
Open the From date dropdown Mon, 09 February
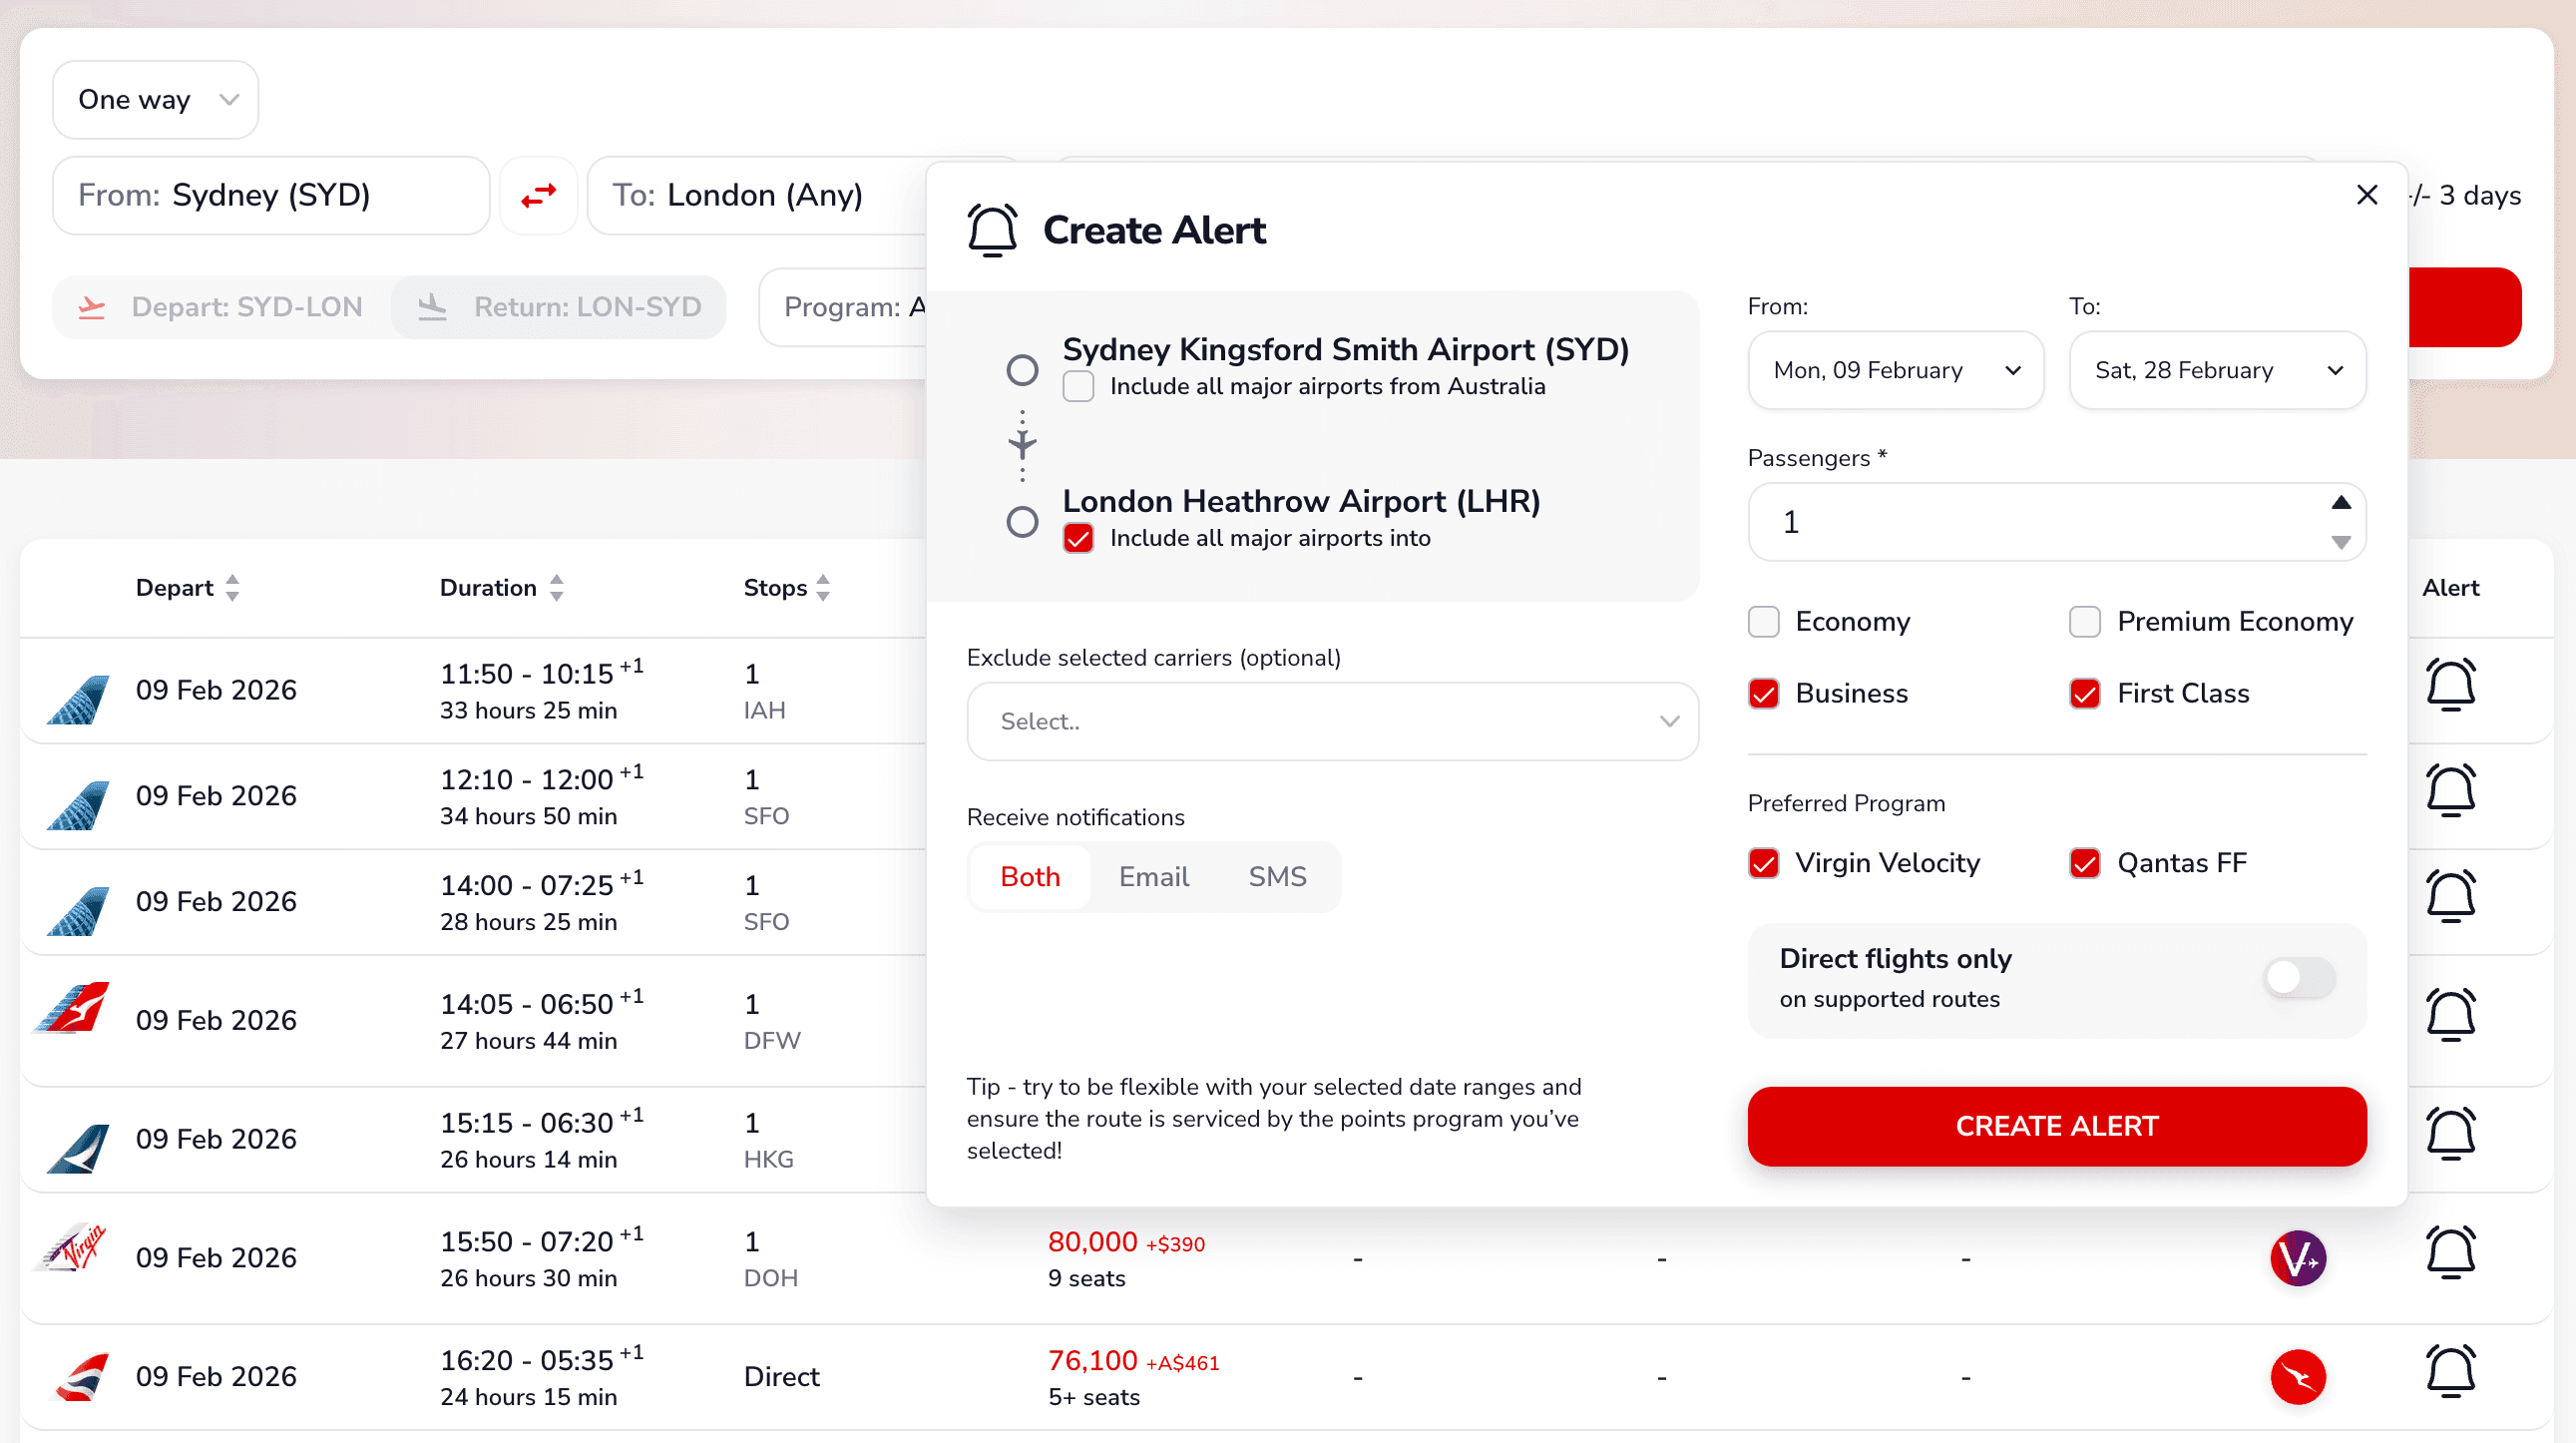1895,371
